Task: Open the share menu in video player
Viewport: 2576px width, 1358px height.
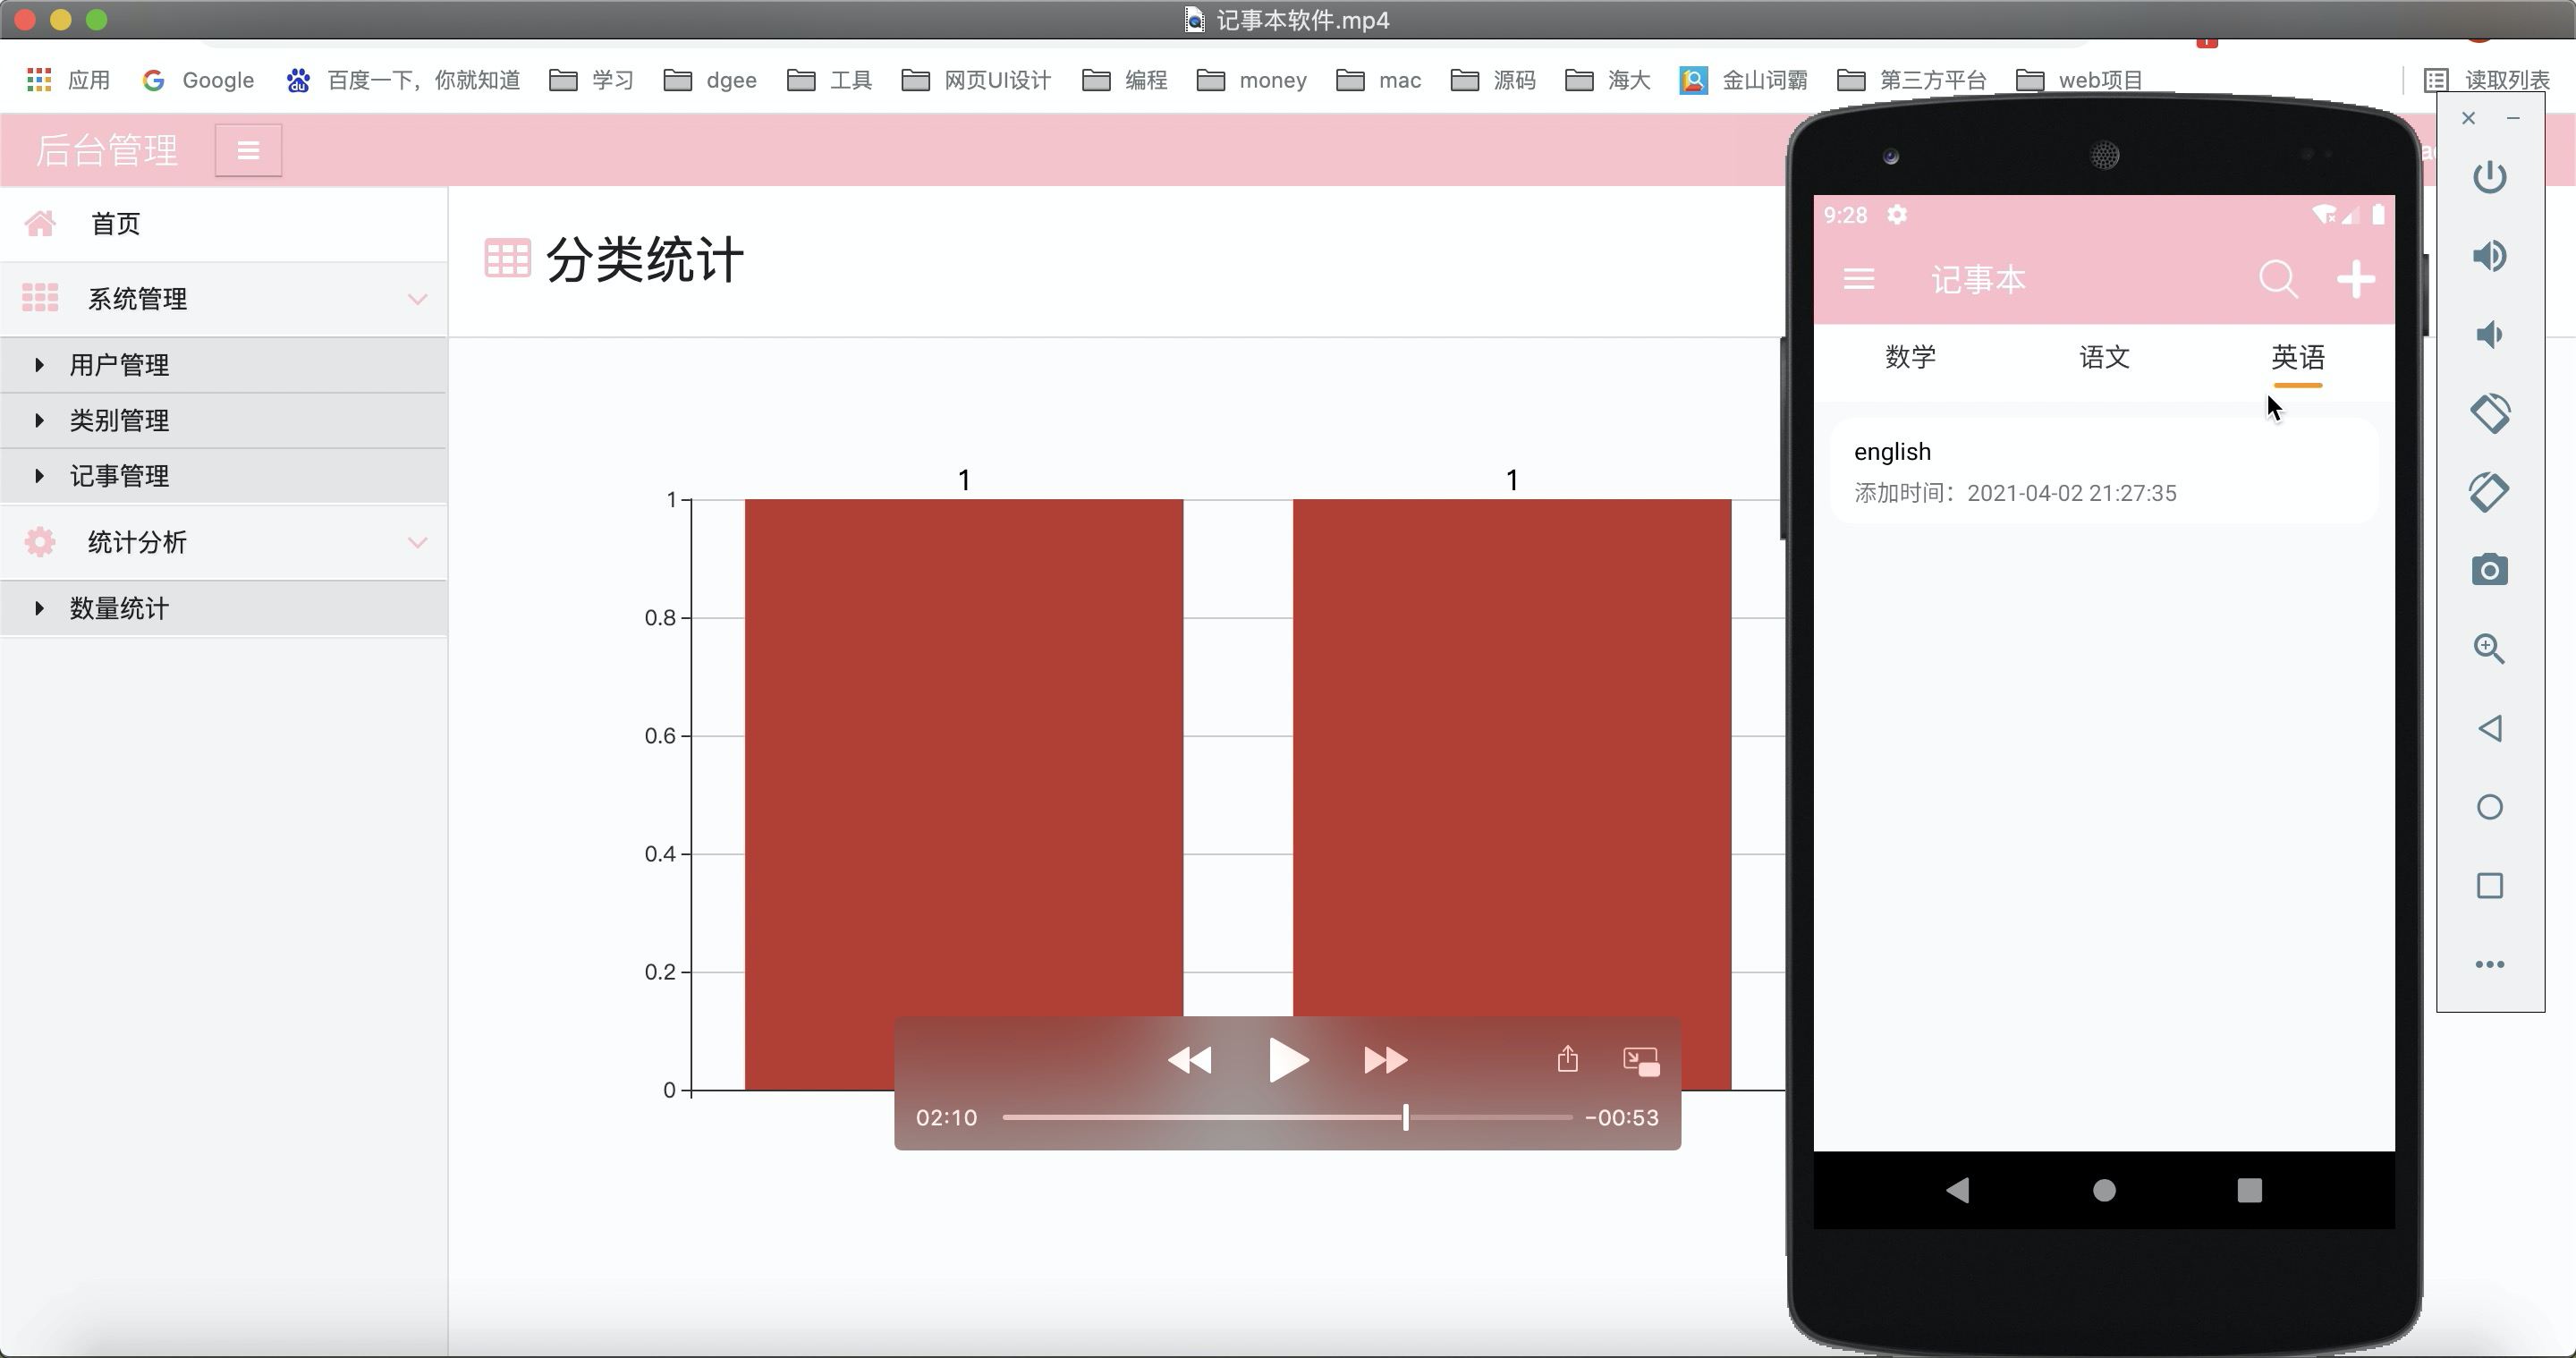Action: (1568, 1059)
